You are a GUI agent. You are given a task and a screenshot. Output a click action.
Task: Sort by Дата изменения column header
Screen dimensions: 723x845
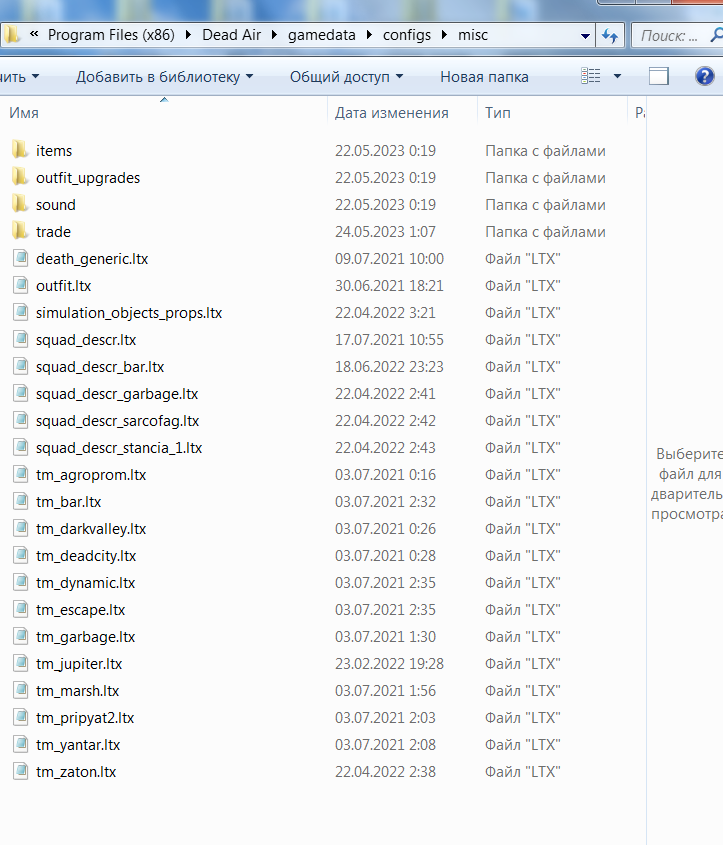click(402, 113)
